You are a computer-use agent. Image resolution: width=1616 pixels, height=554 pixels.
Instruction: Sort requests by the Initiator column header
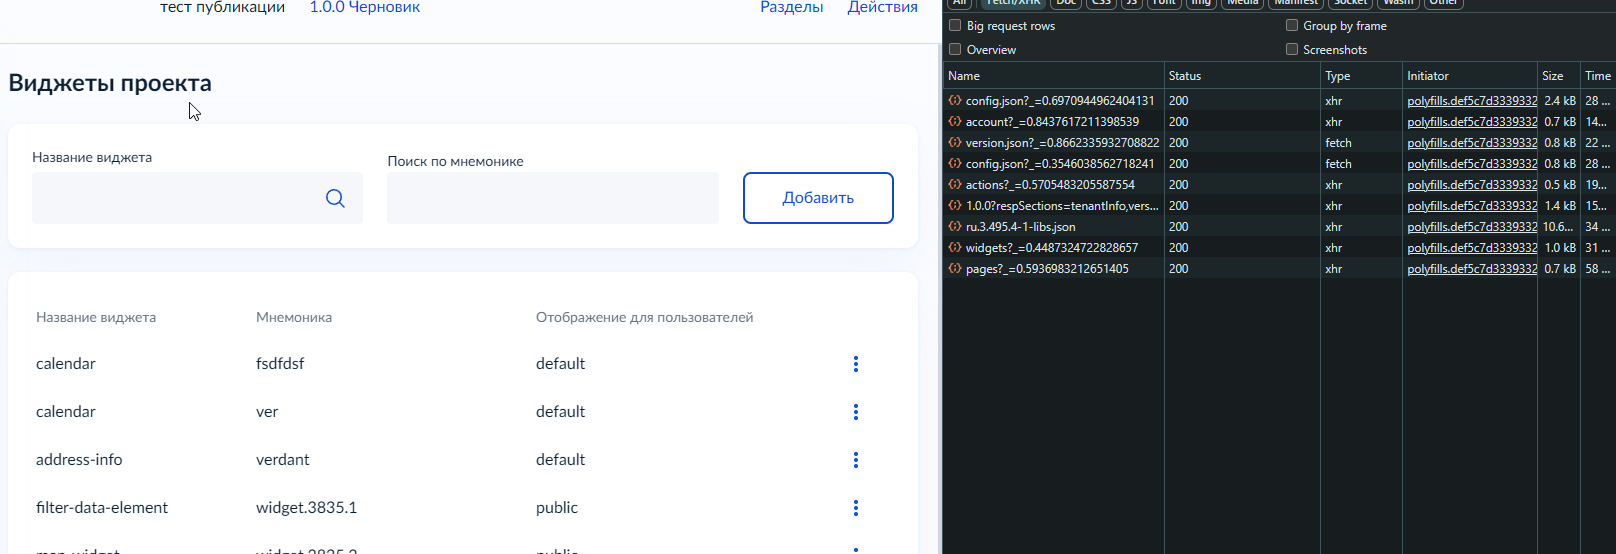point(1470,76)
